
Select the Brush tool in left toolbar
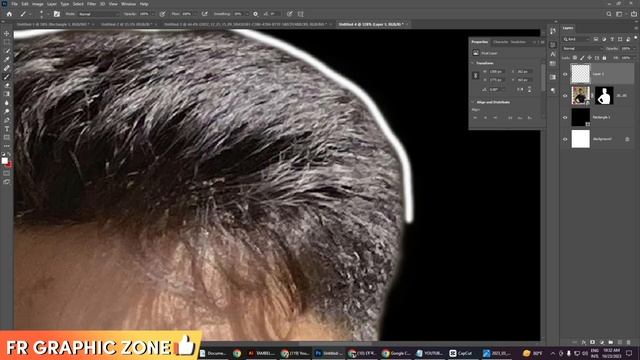(7, 77)
